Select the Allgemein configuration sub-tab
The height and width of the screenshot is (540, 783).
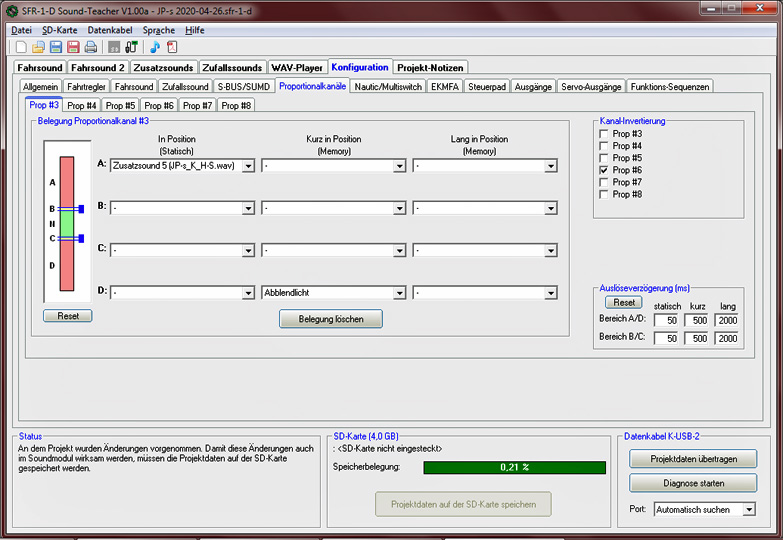click(40, 86)
